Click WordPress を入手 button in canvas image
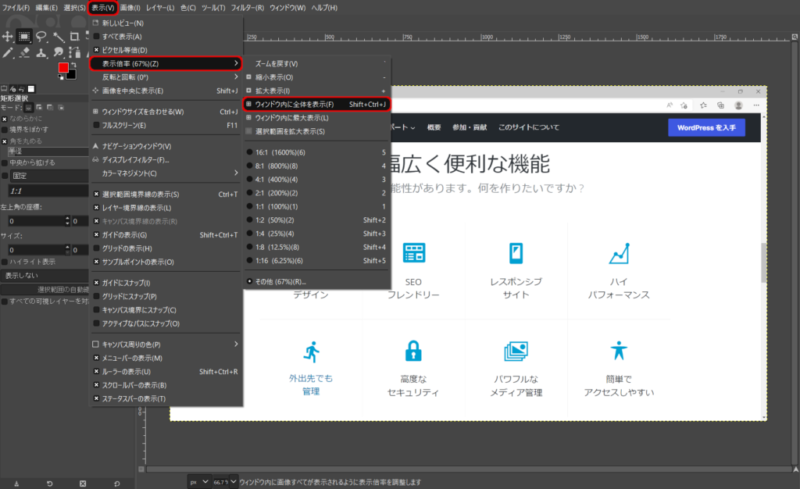 (707, 128)
